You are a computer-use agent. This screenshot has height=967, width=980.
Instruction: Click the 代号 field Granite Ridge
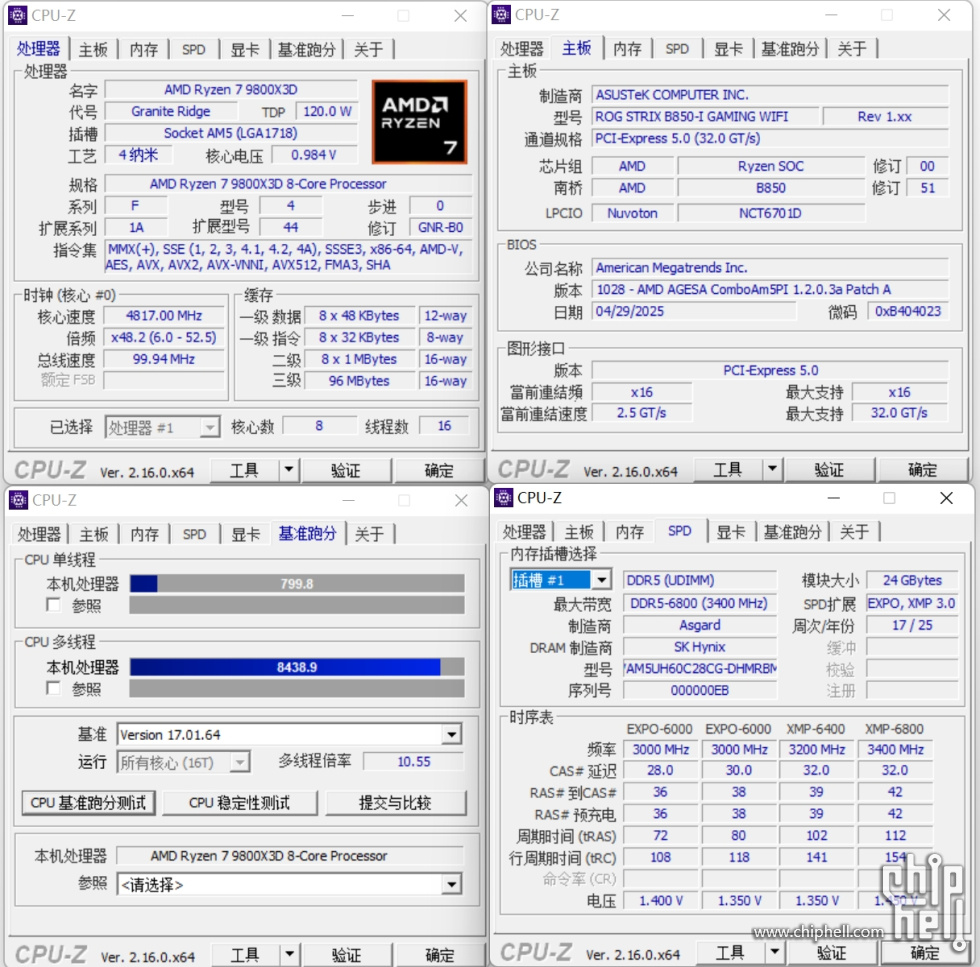point(171,111)
